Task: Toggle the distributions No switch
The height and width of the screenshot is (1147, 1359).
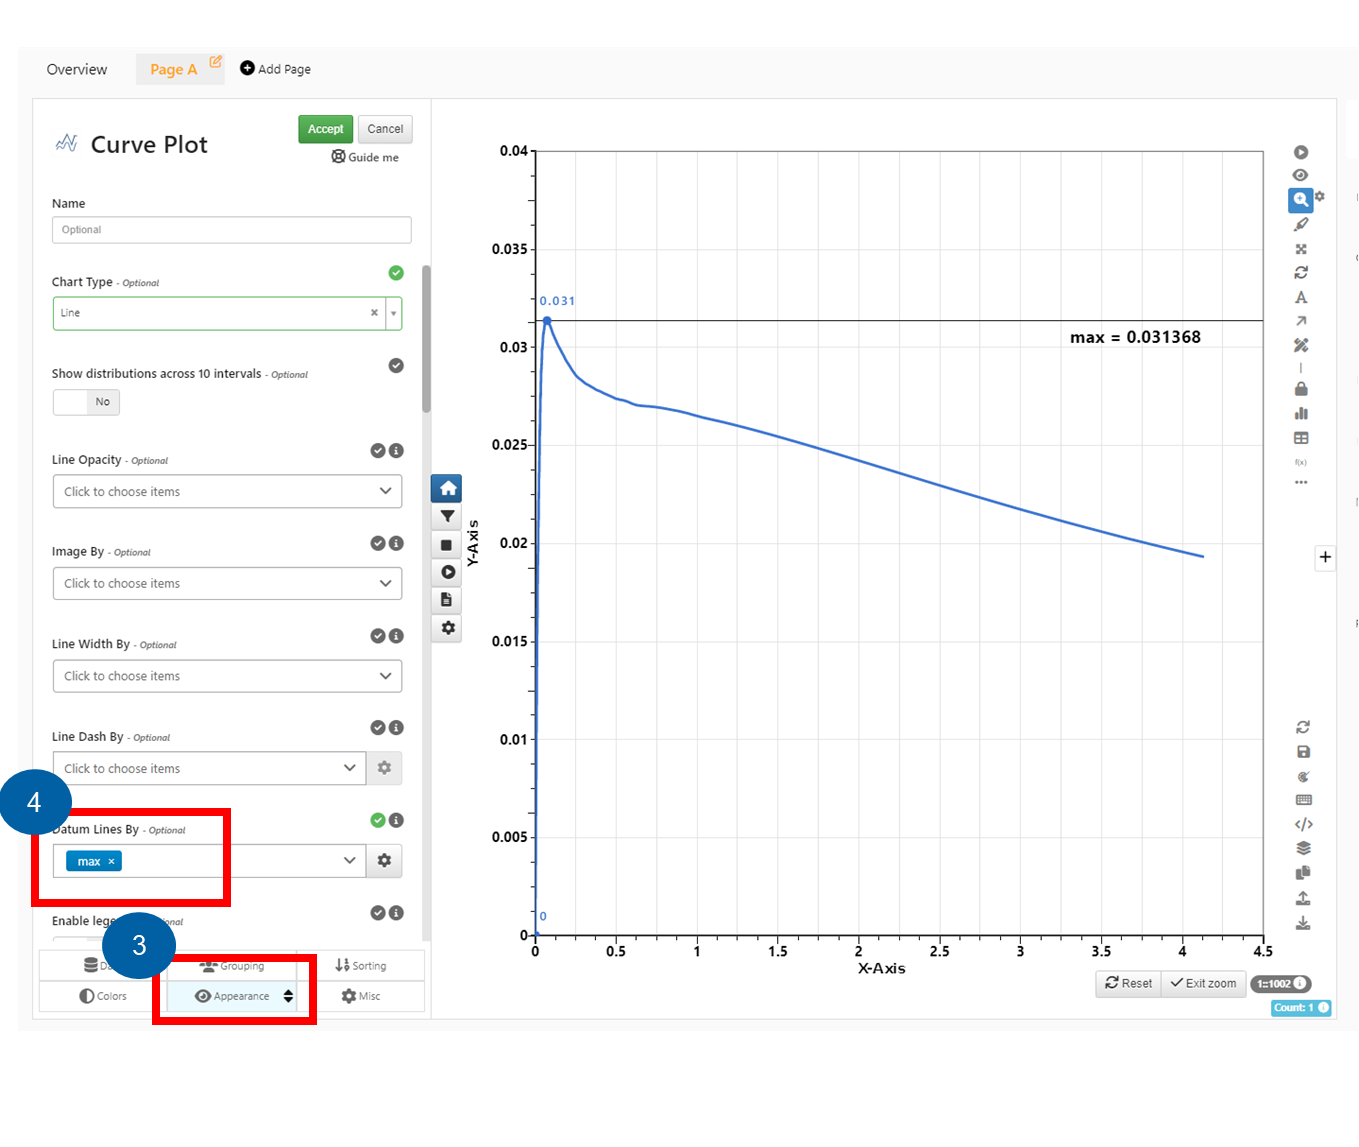Action: pos(86,402)
